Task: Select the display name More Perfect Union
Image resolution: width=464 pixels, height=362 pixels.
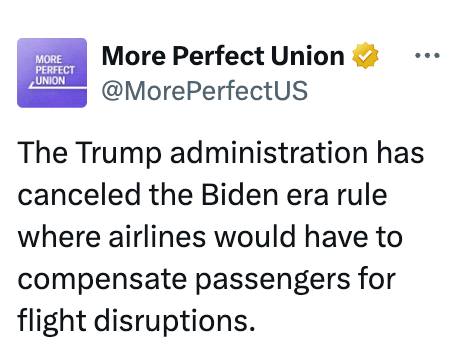Action: pos(223,56)
